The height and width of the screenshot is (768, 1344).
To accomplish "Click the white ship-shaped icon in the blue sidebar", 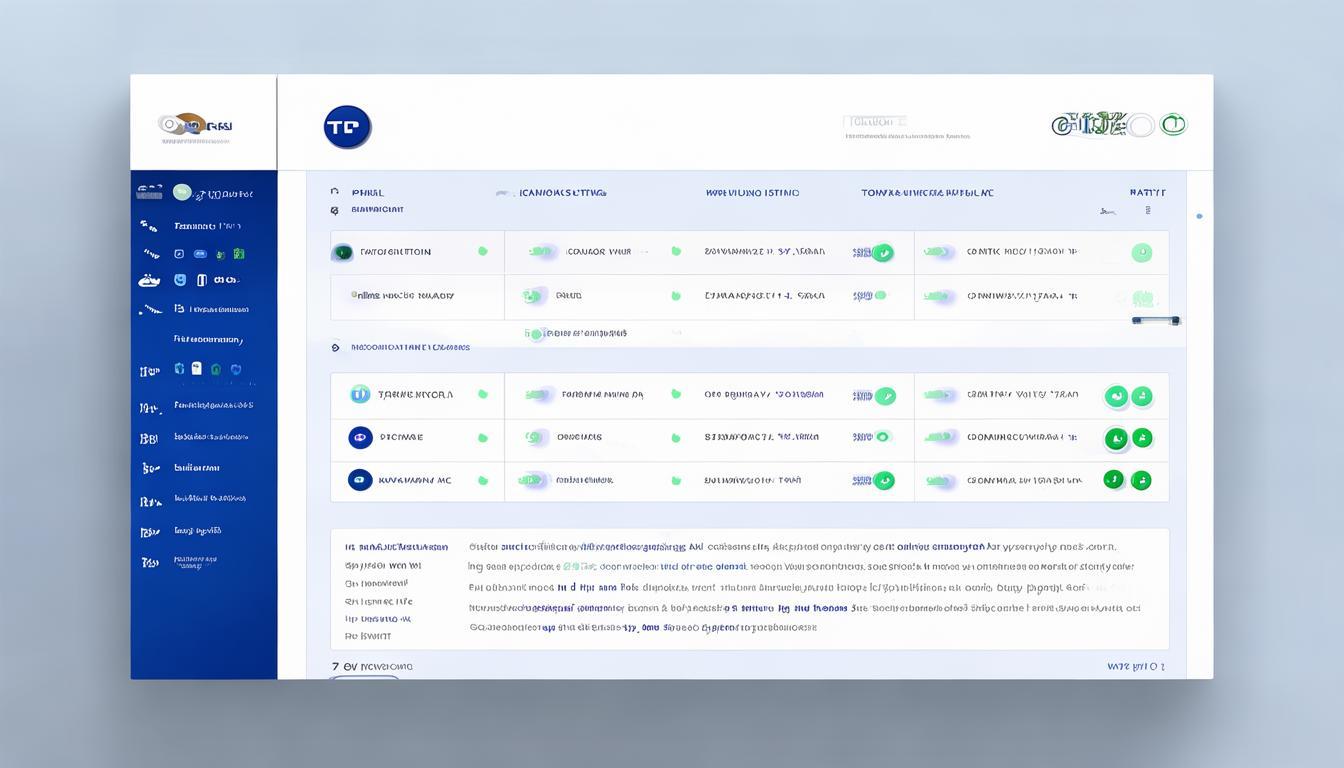I will tap(149, 281).
